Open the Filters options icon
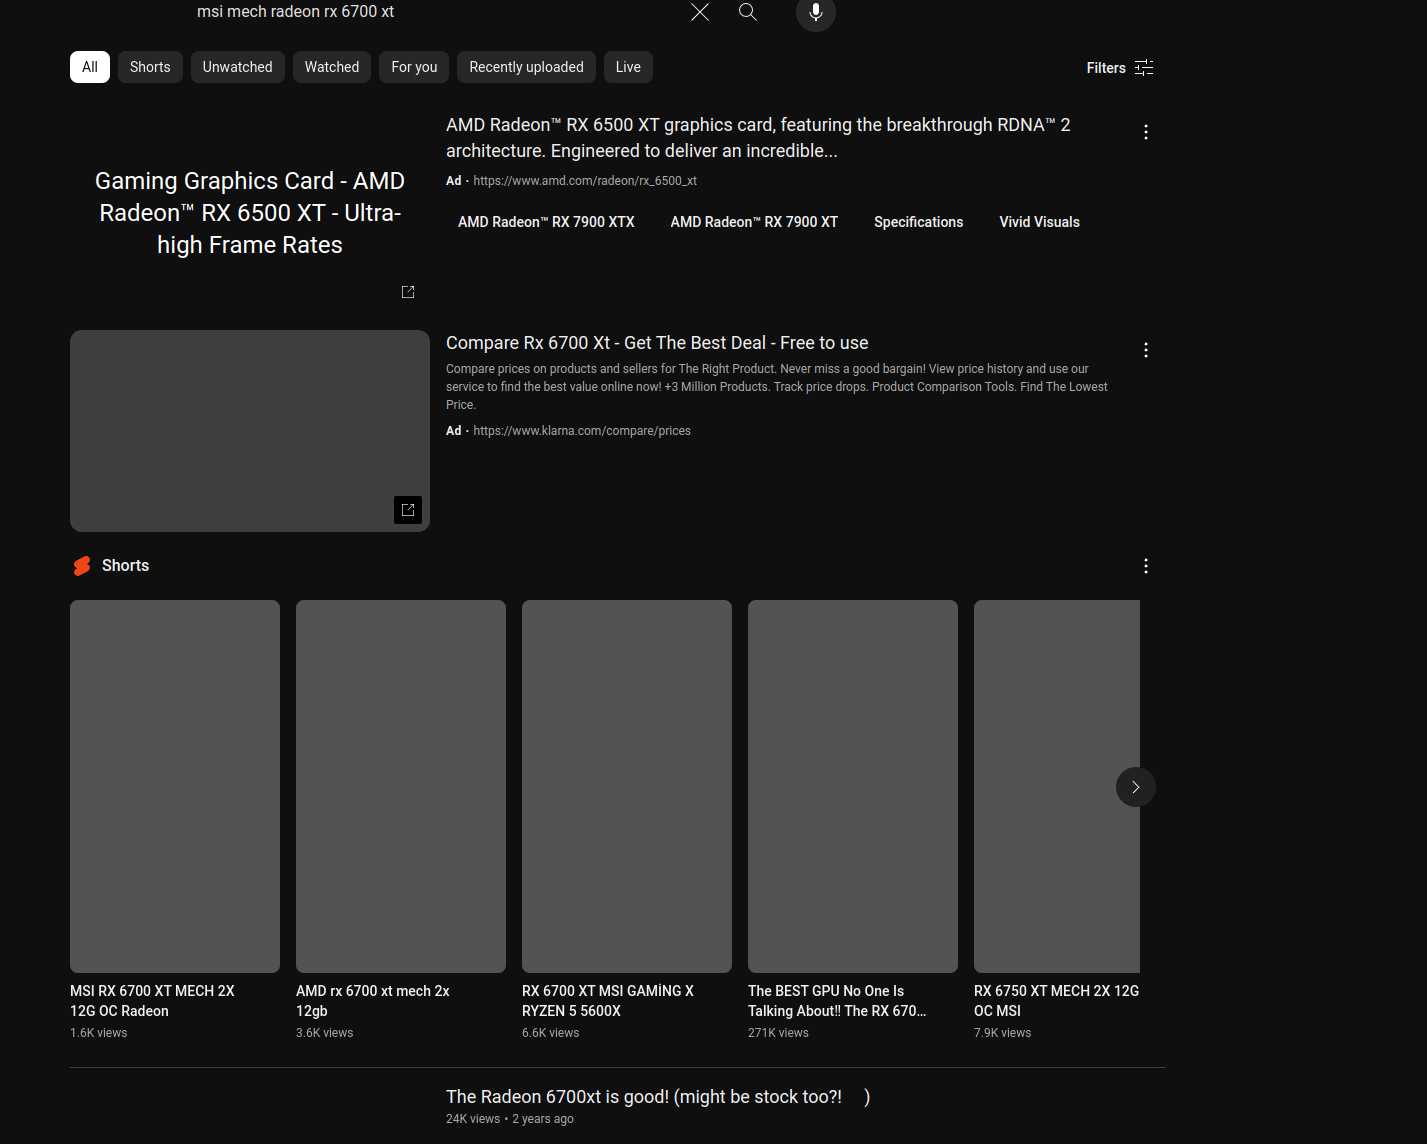Image resolution: width=1427 pixels, height=1144 pixels. point(1144,68)
